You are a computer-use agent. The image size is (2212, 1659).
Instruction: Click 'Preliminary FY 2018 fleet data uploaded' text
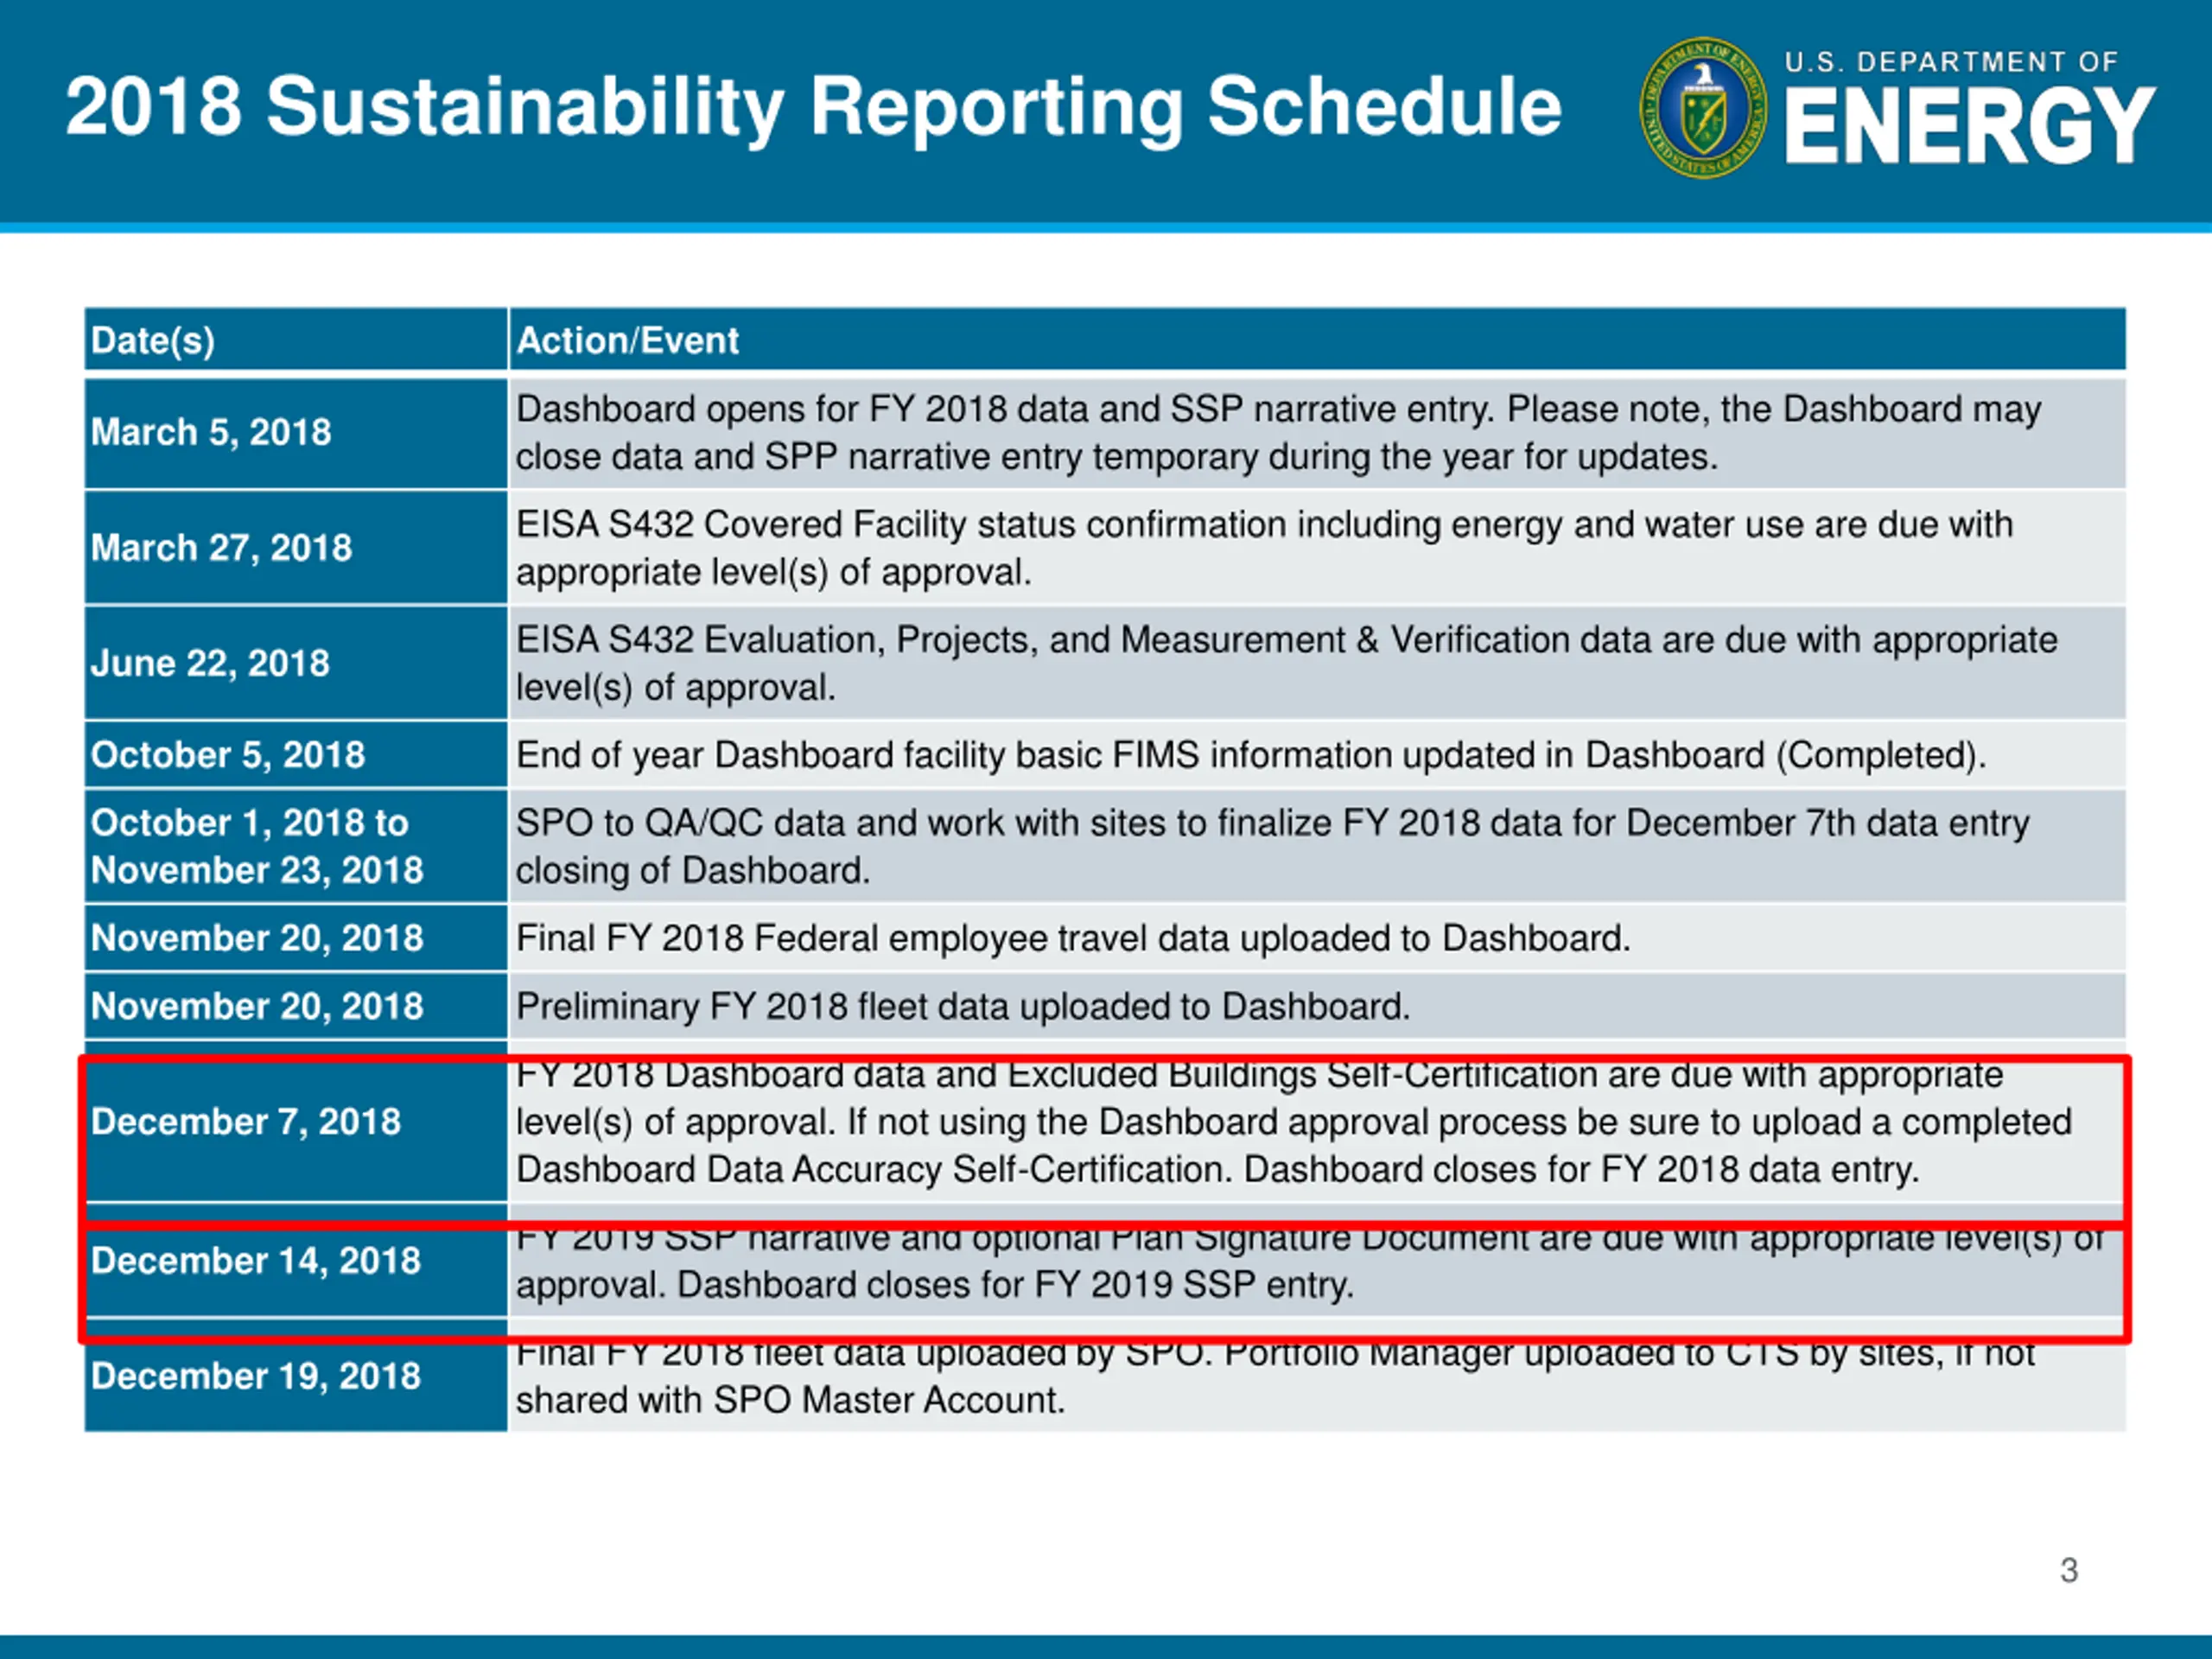click(x=963, y=1006)
